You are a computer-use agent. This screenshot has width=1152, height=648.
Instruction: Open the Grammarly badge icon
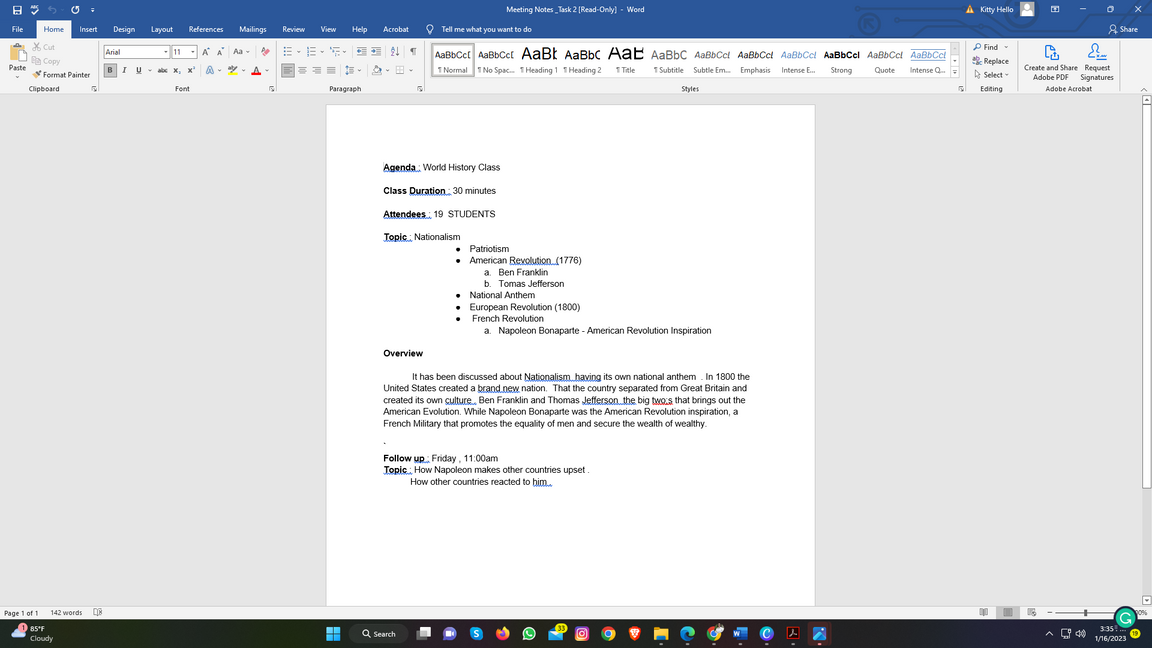[x=1125, y=618]
